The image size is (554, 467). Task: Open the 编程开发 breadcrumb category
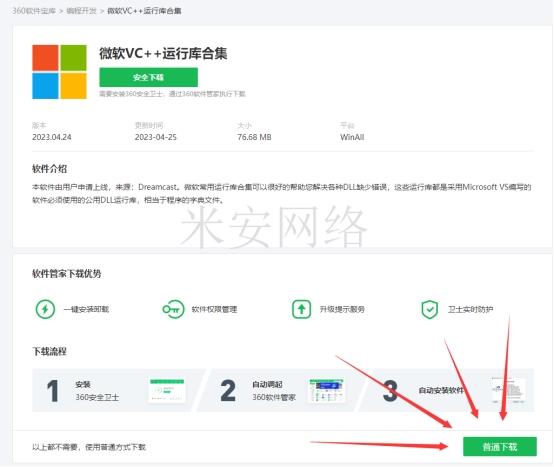[81, 11]
